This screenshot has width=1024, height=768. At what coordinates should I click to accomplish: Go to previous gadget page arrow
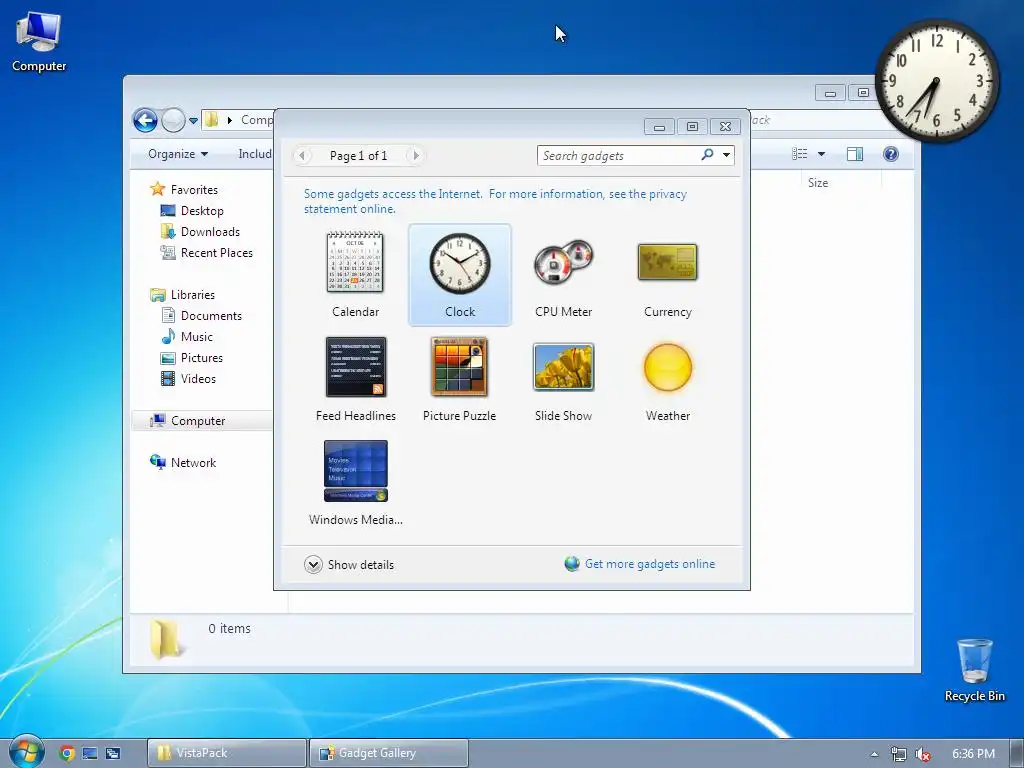(302, 155)
